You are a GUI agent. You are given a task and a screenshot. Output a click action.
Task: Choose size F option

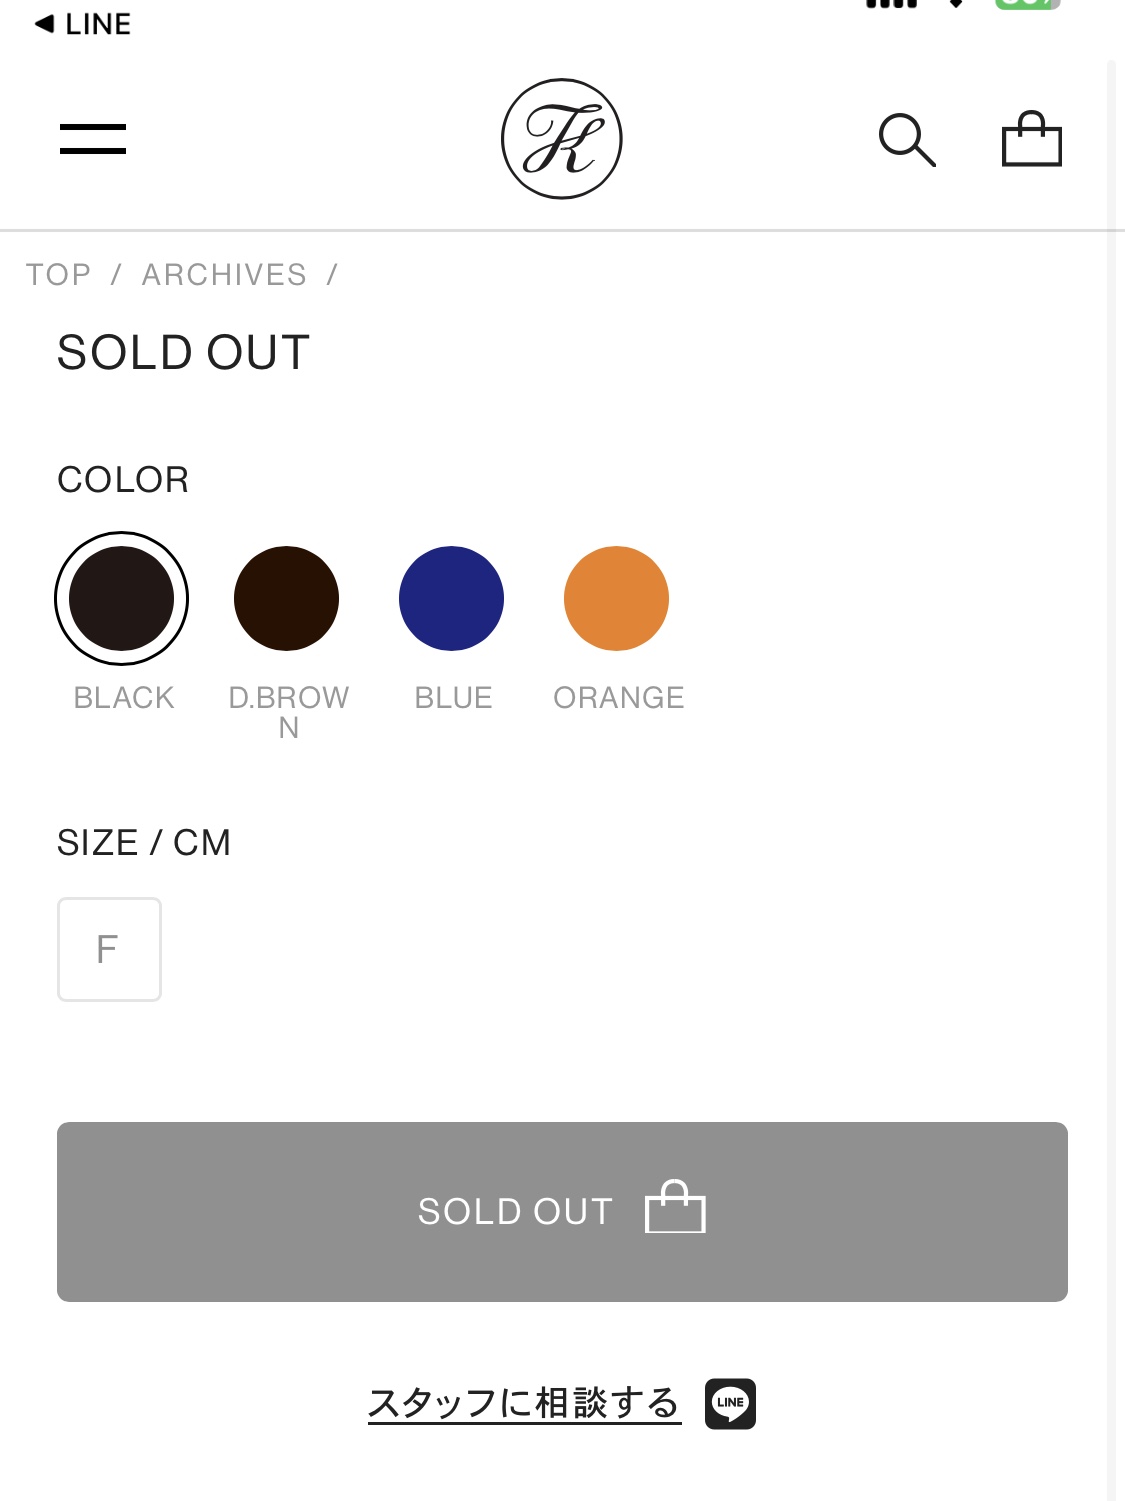109,949
